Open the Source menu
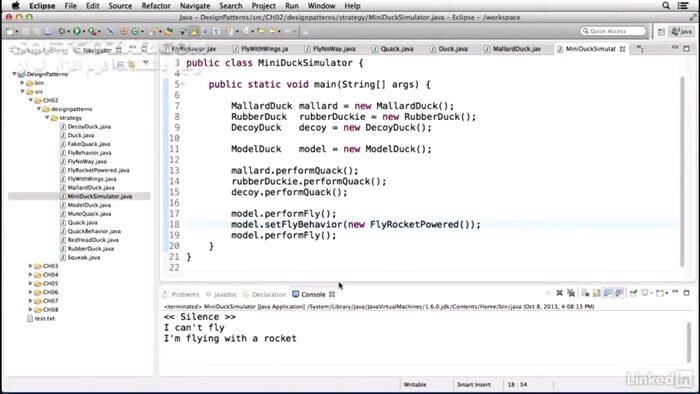The height and width of the screenshot is (394, 700). tap(120, 6)
